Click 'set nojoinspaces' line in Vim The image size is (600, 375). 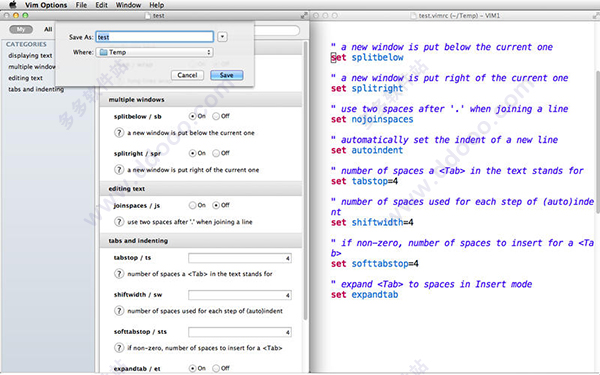pyautogui.click(x=372, y=119)
